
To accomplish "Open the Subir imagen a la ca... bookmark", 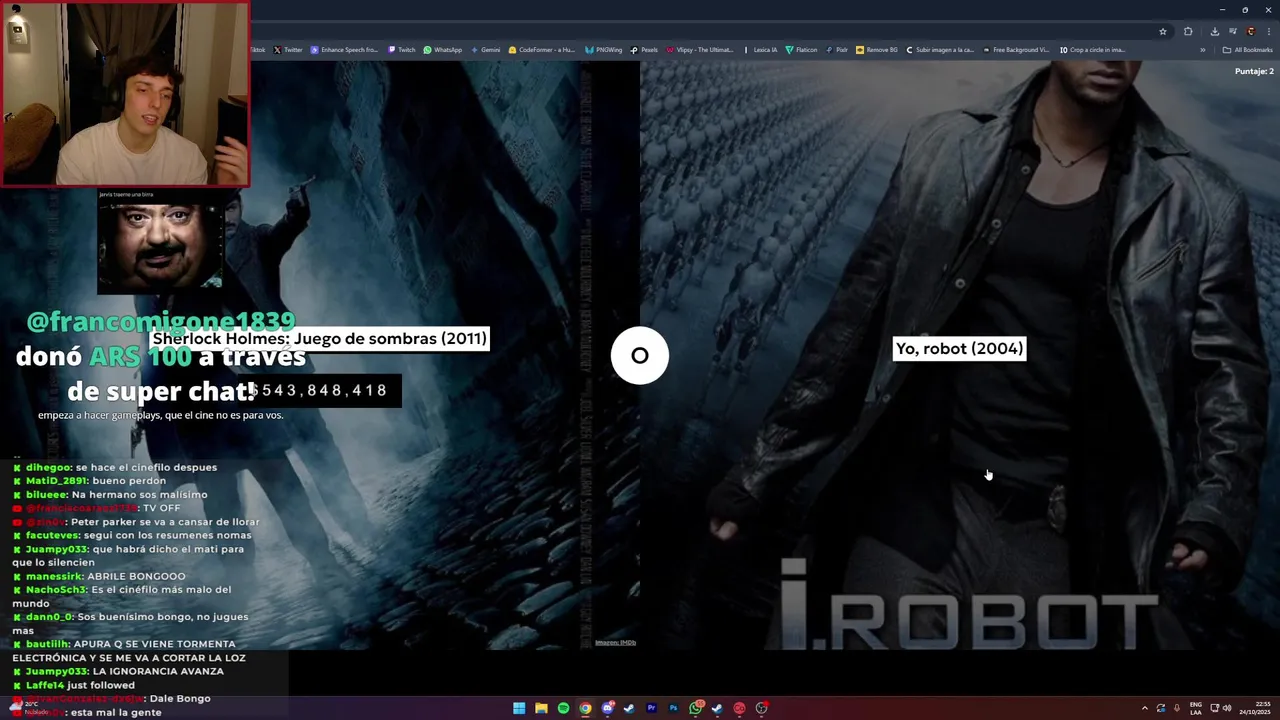I will [940, 49].
